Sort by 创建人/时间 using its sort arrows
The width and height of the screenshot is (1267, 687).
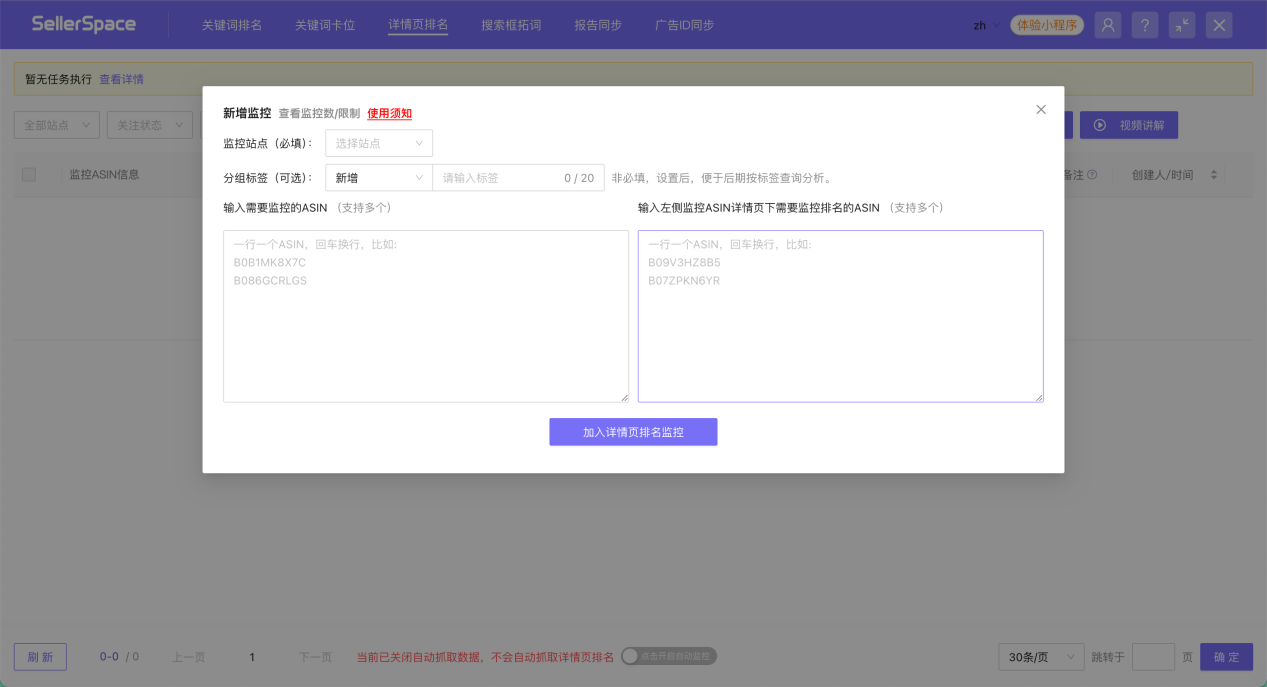(1213, 174)
